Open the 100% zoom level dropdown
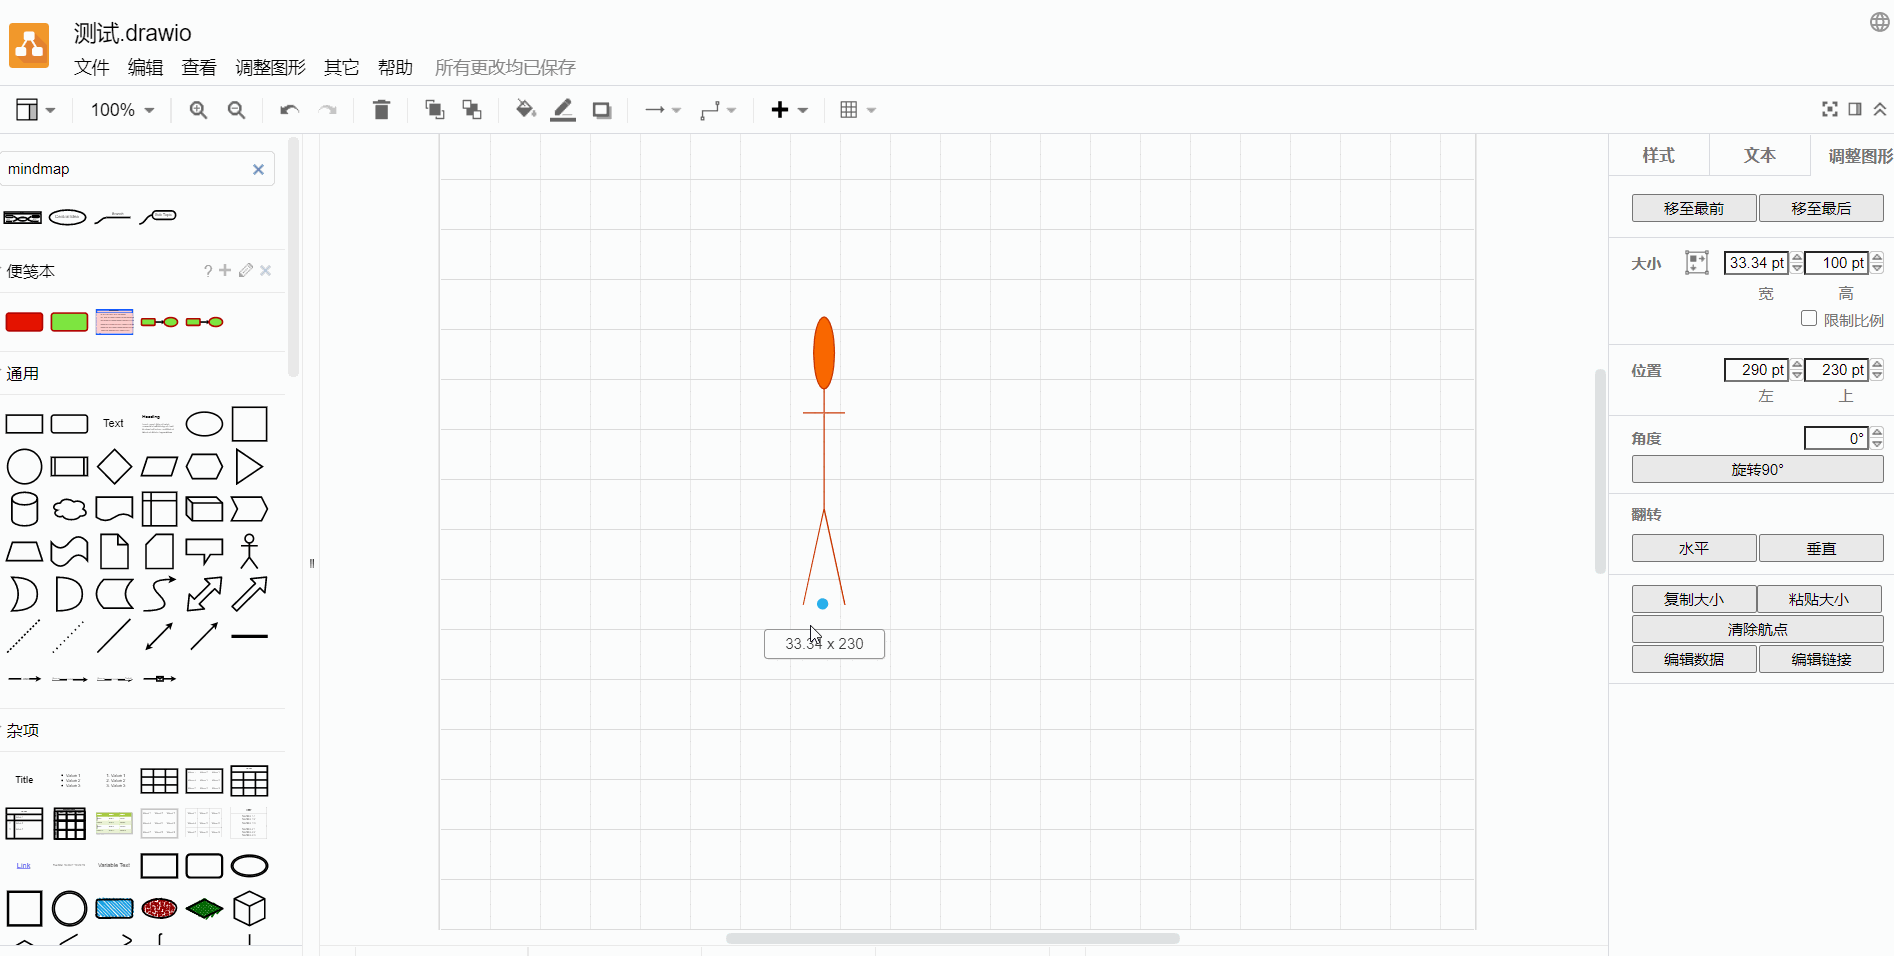 (122, 110)
